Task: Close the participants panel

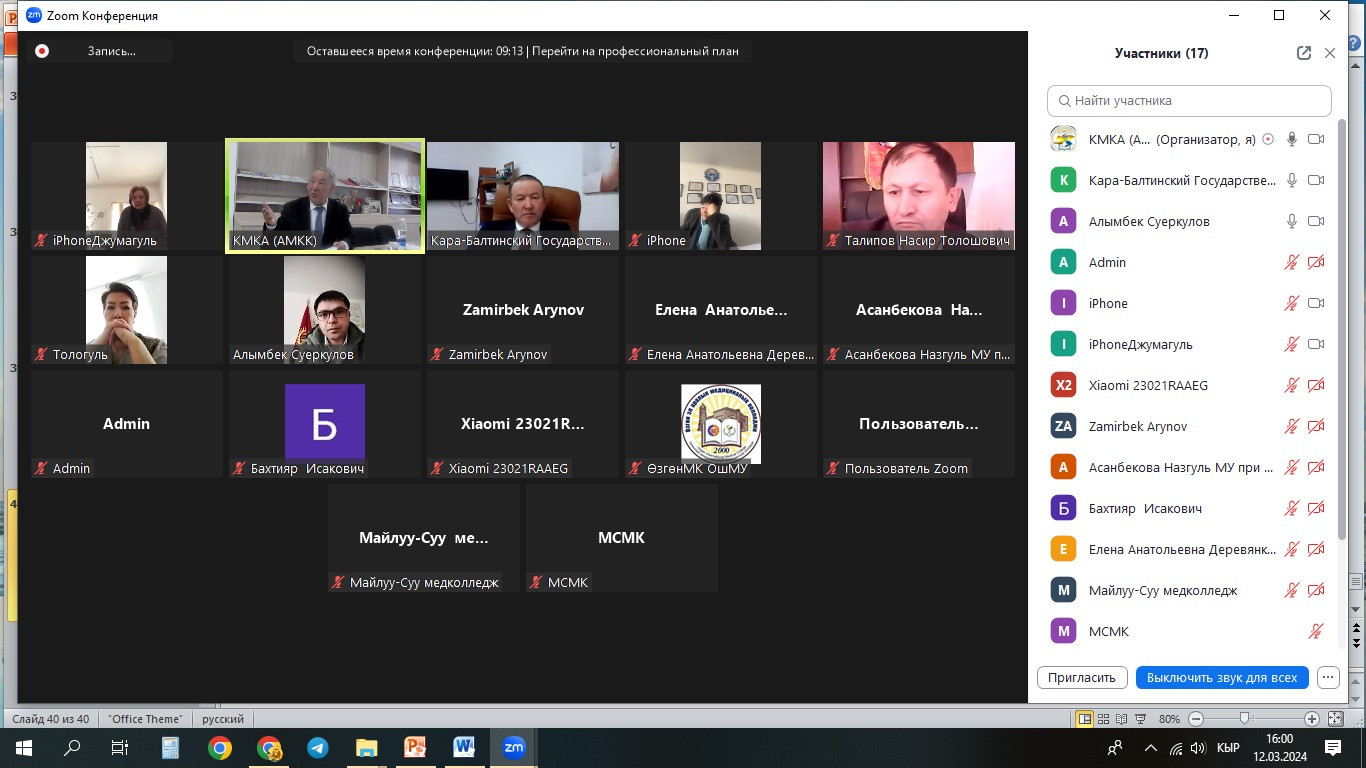Action: (x=1330, y=53)
